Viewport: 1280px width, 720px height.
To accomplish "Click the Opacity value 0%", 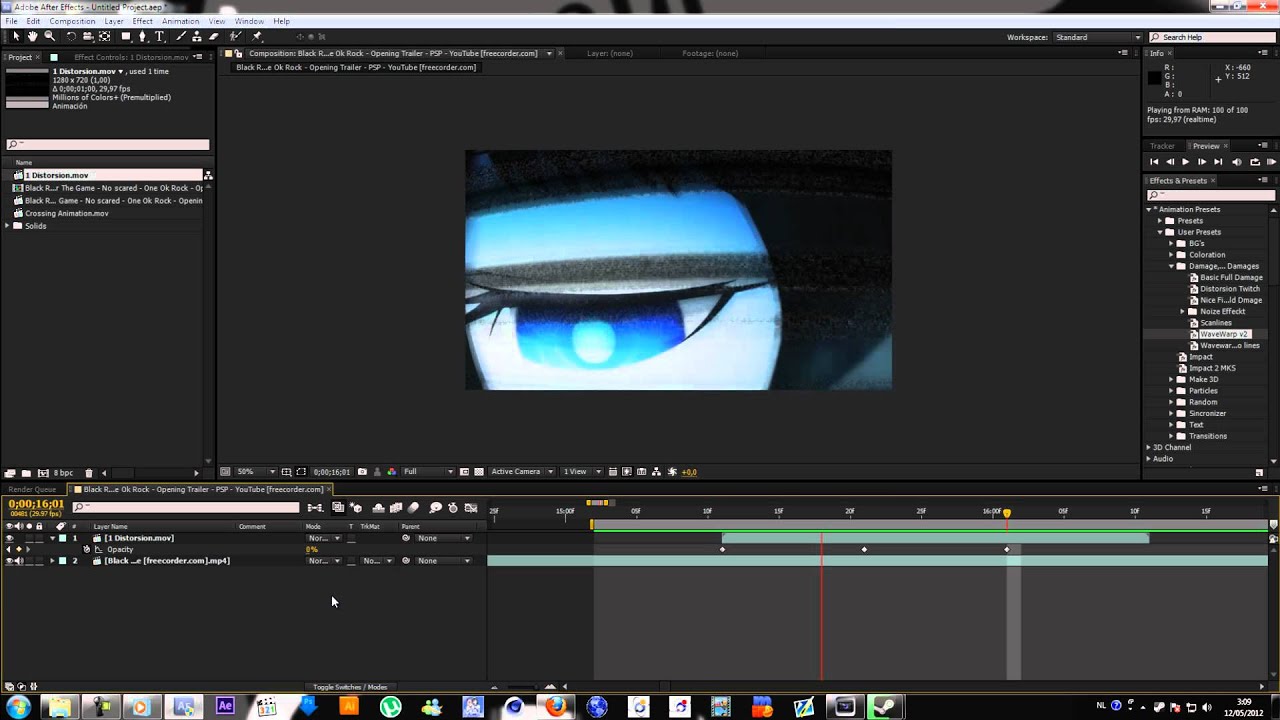I will [312, 550].
